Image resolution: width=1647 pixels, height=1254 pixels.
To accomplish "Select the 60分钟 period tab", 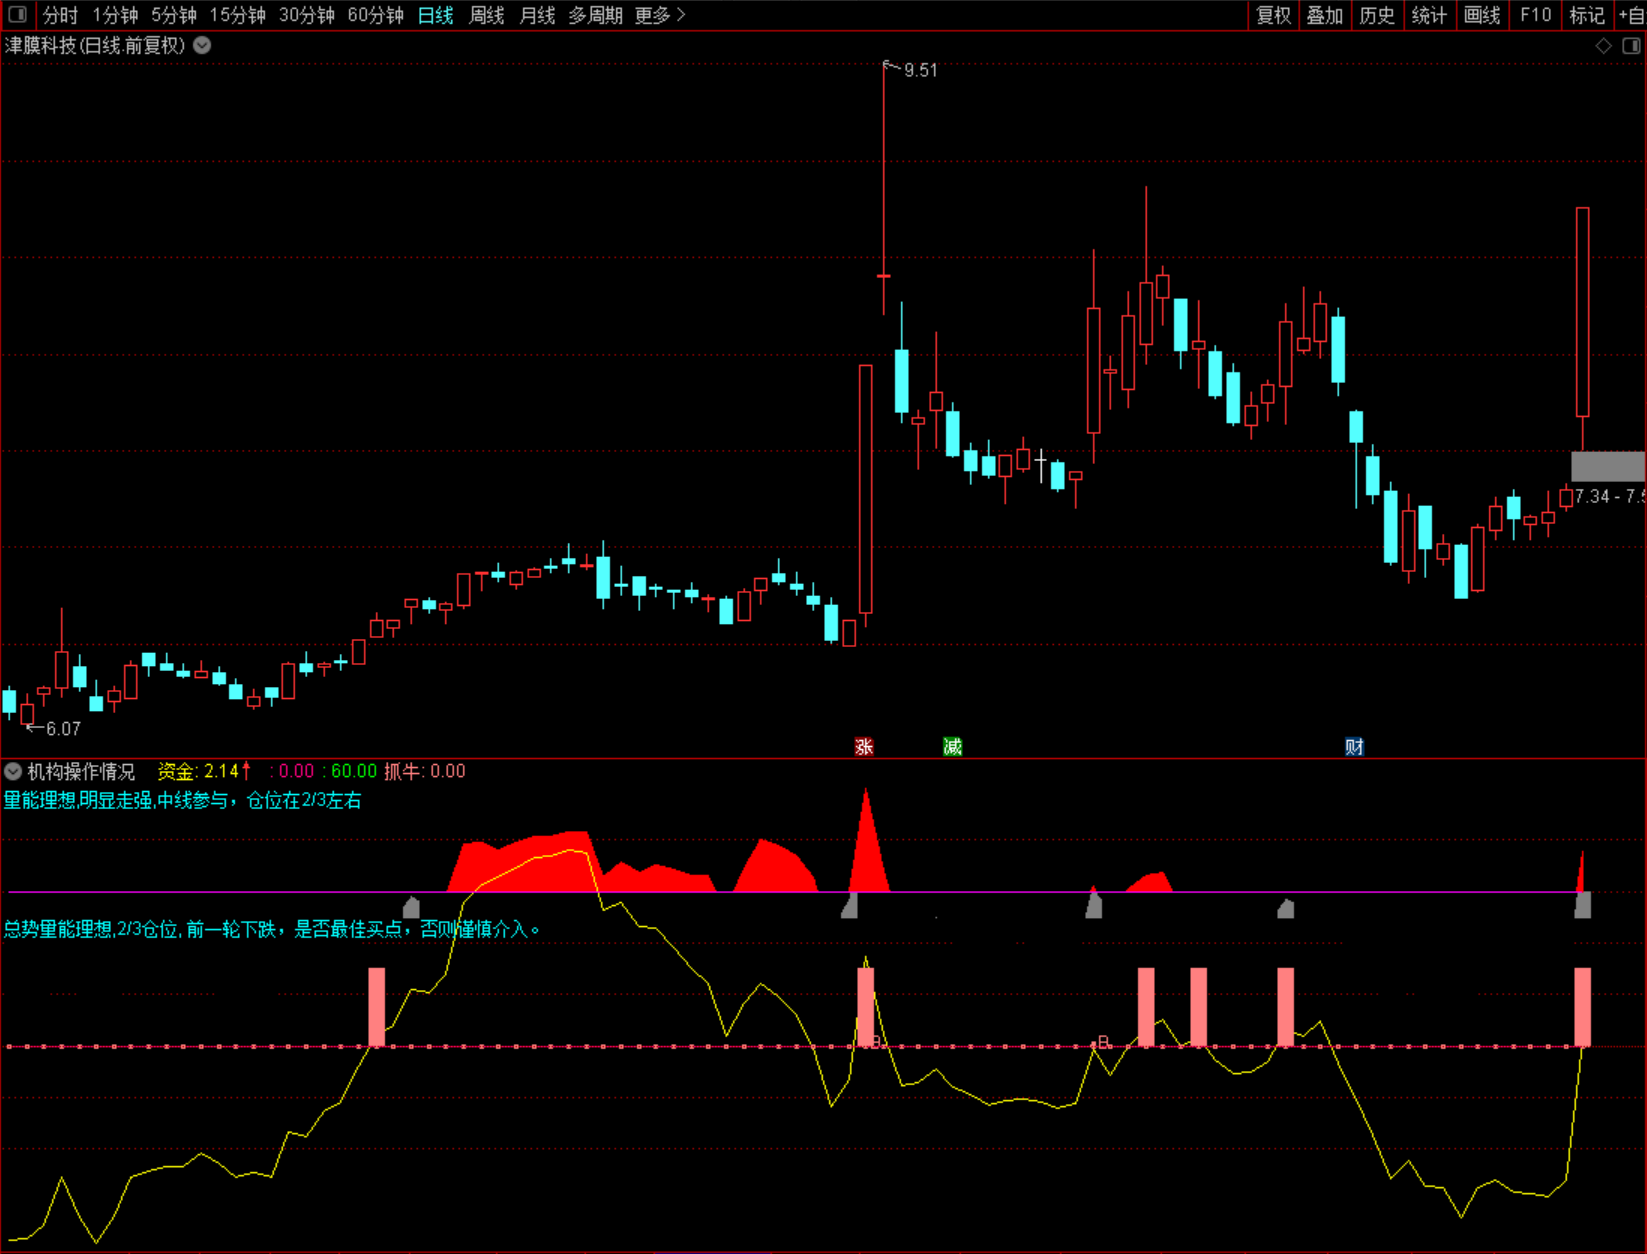I will (x=375, y=15).
